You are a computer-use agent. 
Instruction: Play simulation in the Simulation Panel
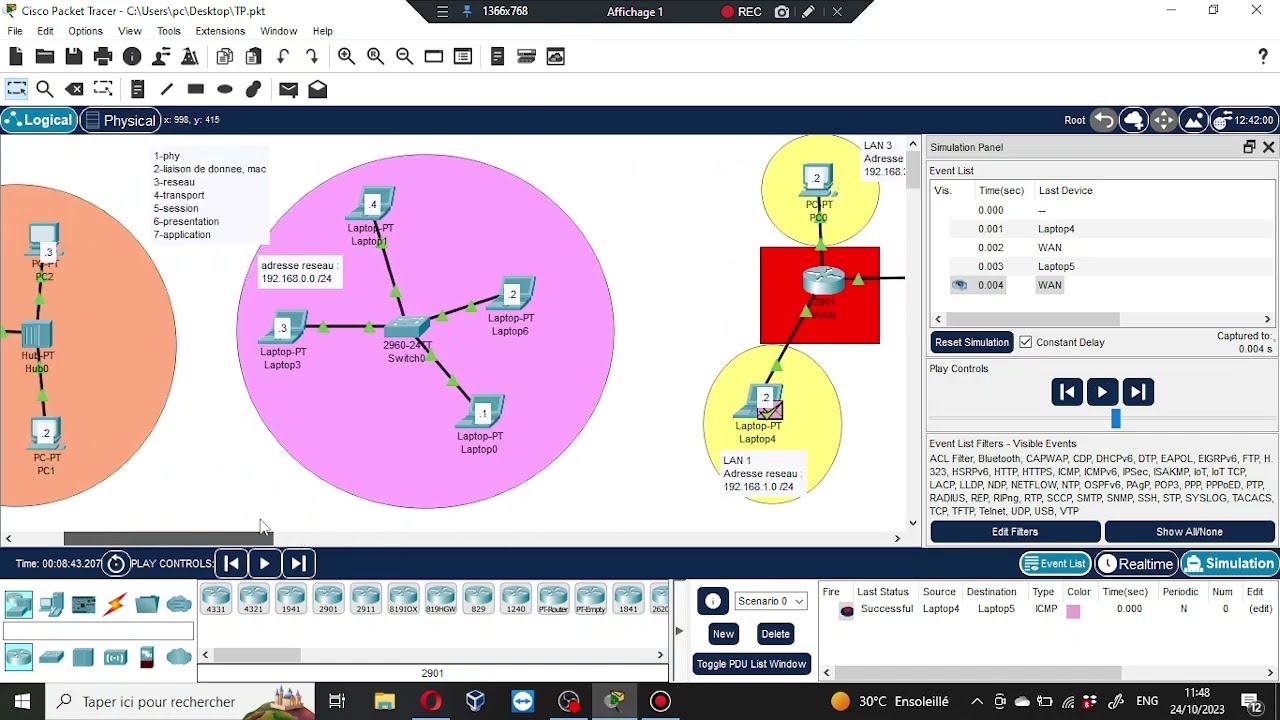(1102, 392)
